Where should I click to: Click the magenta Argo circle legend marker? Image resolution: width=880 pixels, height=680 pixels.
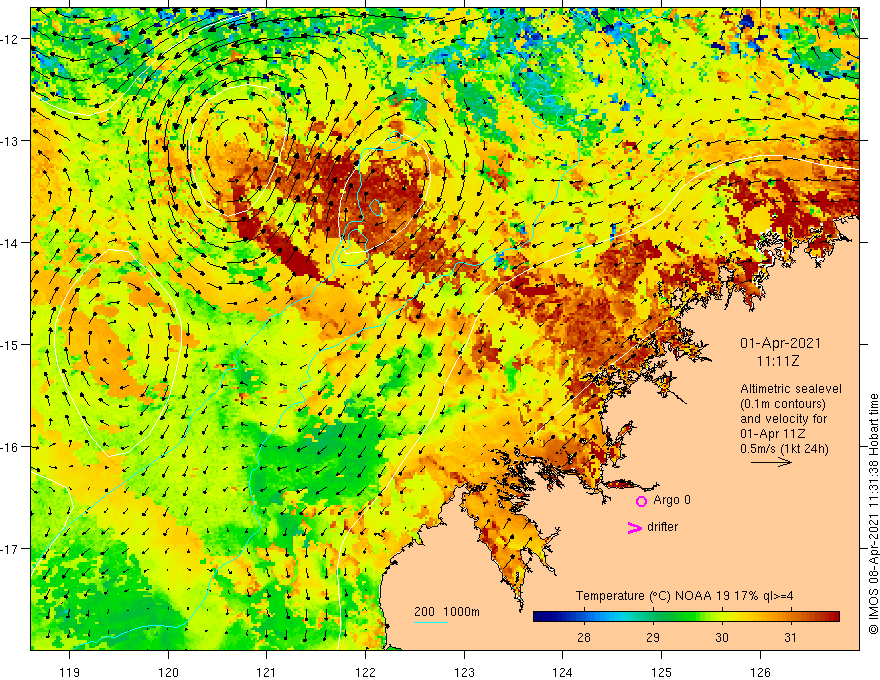tap(641, 501)
